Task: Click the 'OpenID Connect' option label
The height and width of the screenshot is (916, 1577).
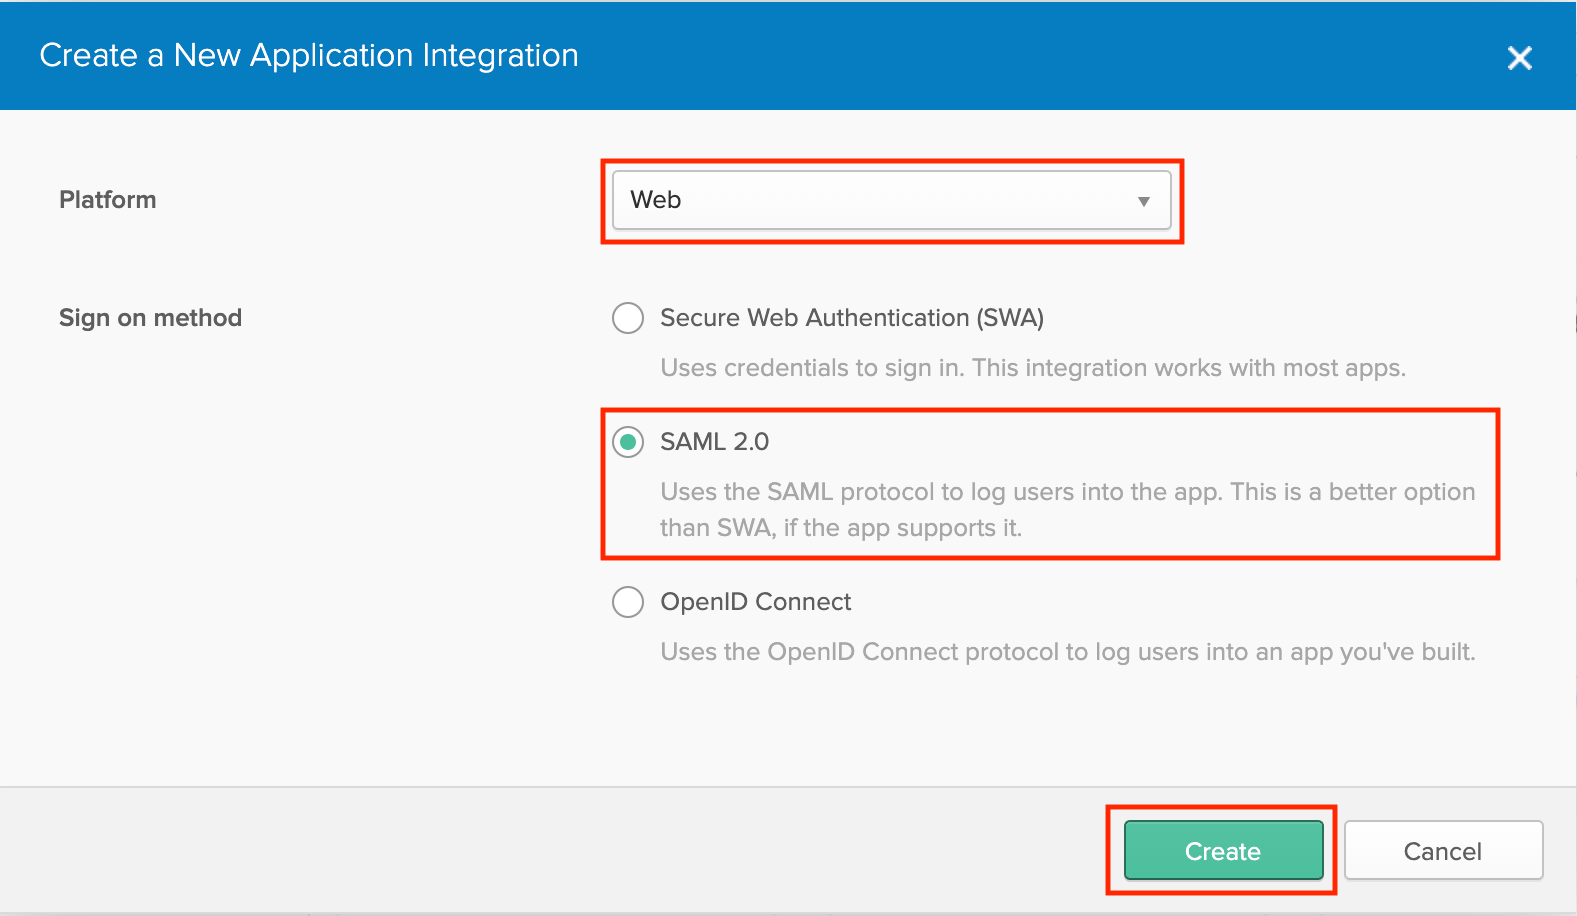Action: click(x=755, y=602)
